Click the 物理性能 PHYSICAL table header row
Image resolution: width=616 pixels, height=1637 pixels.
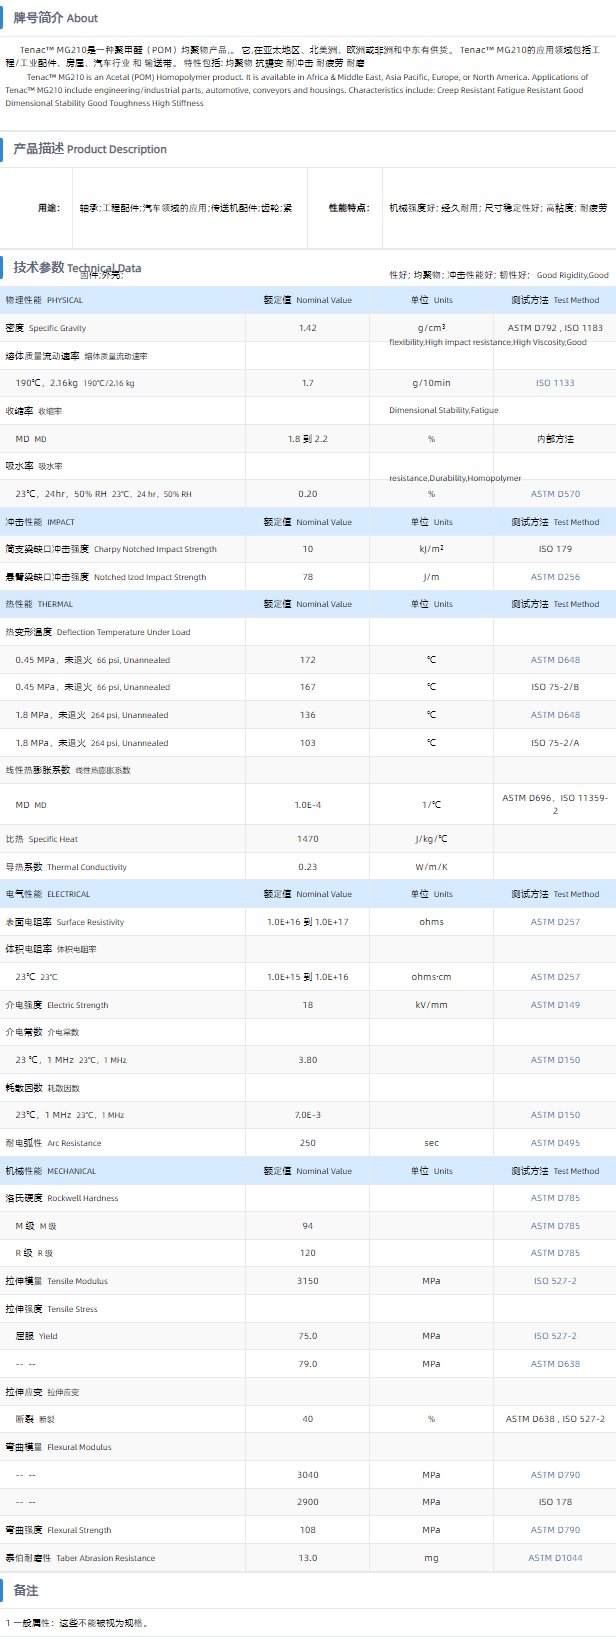44,300
